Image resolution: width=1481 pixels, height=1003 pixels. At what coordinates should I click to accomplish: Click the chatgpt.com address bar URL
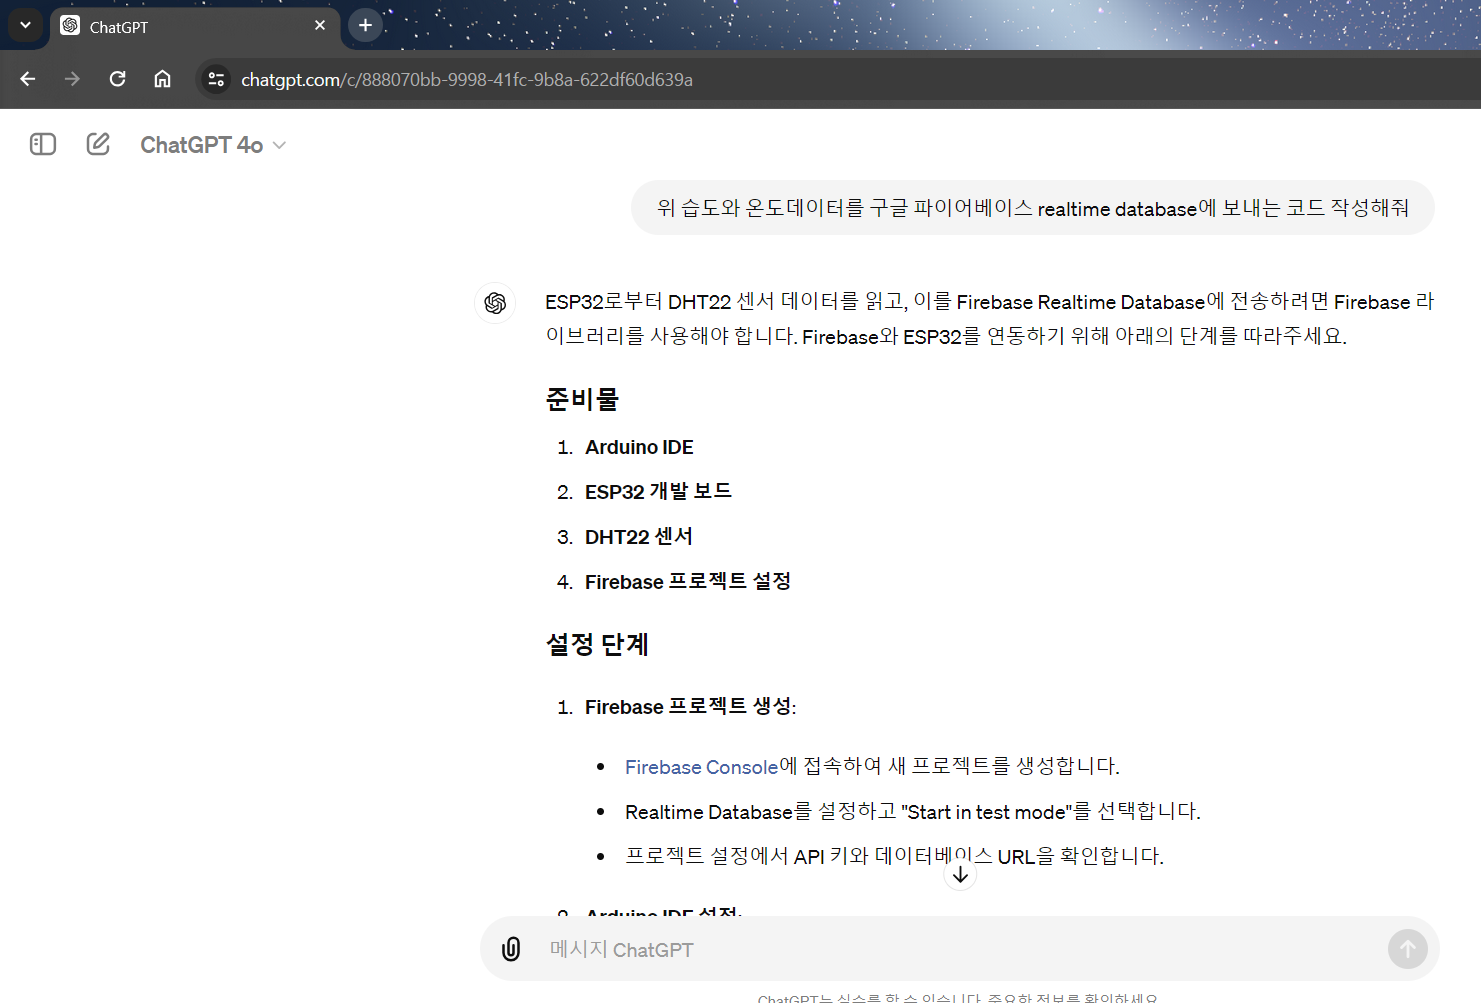click(467, 80)
